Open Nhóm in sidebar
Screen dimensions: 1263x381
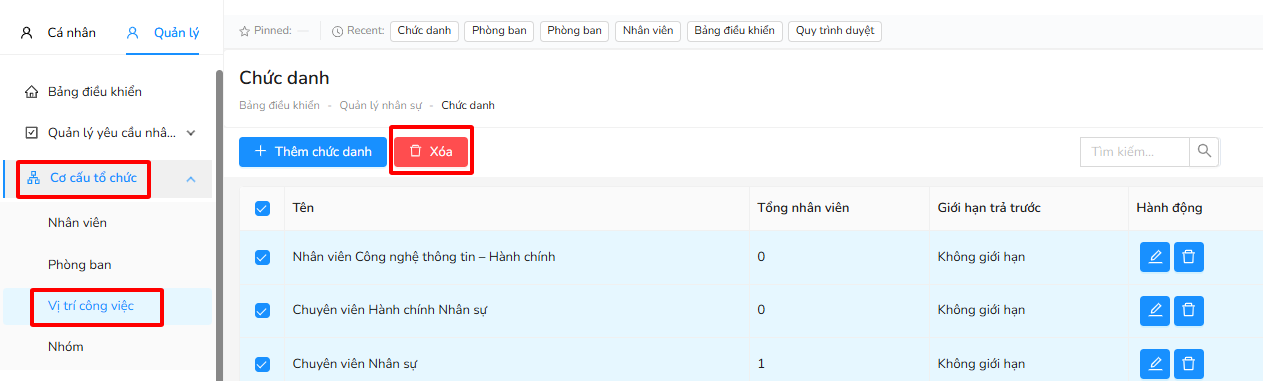click(x=65, y=347)
